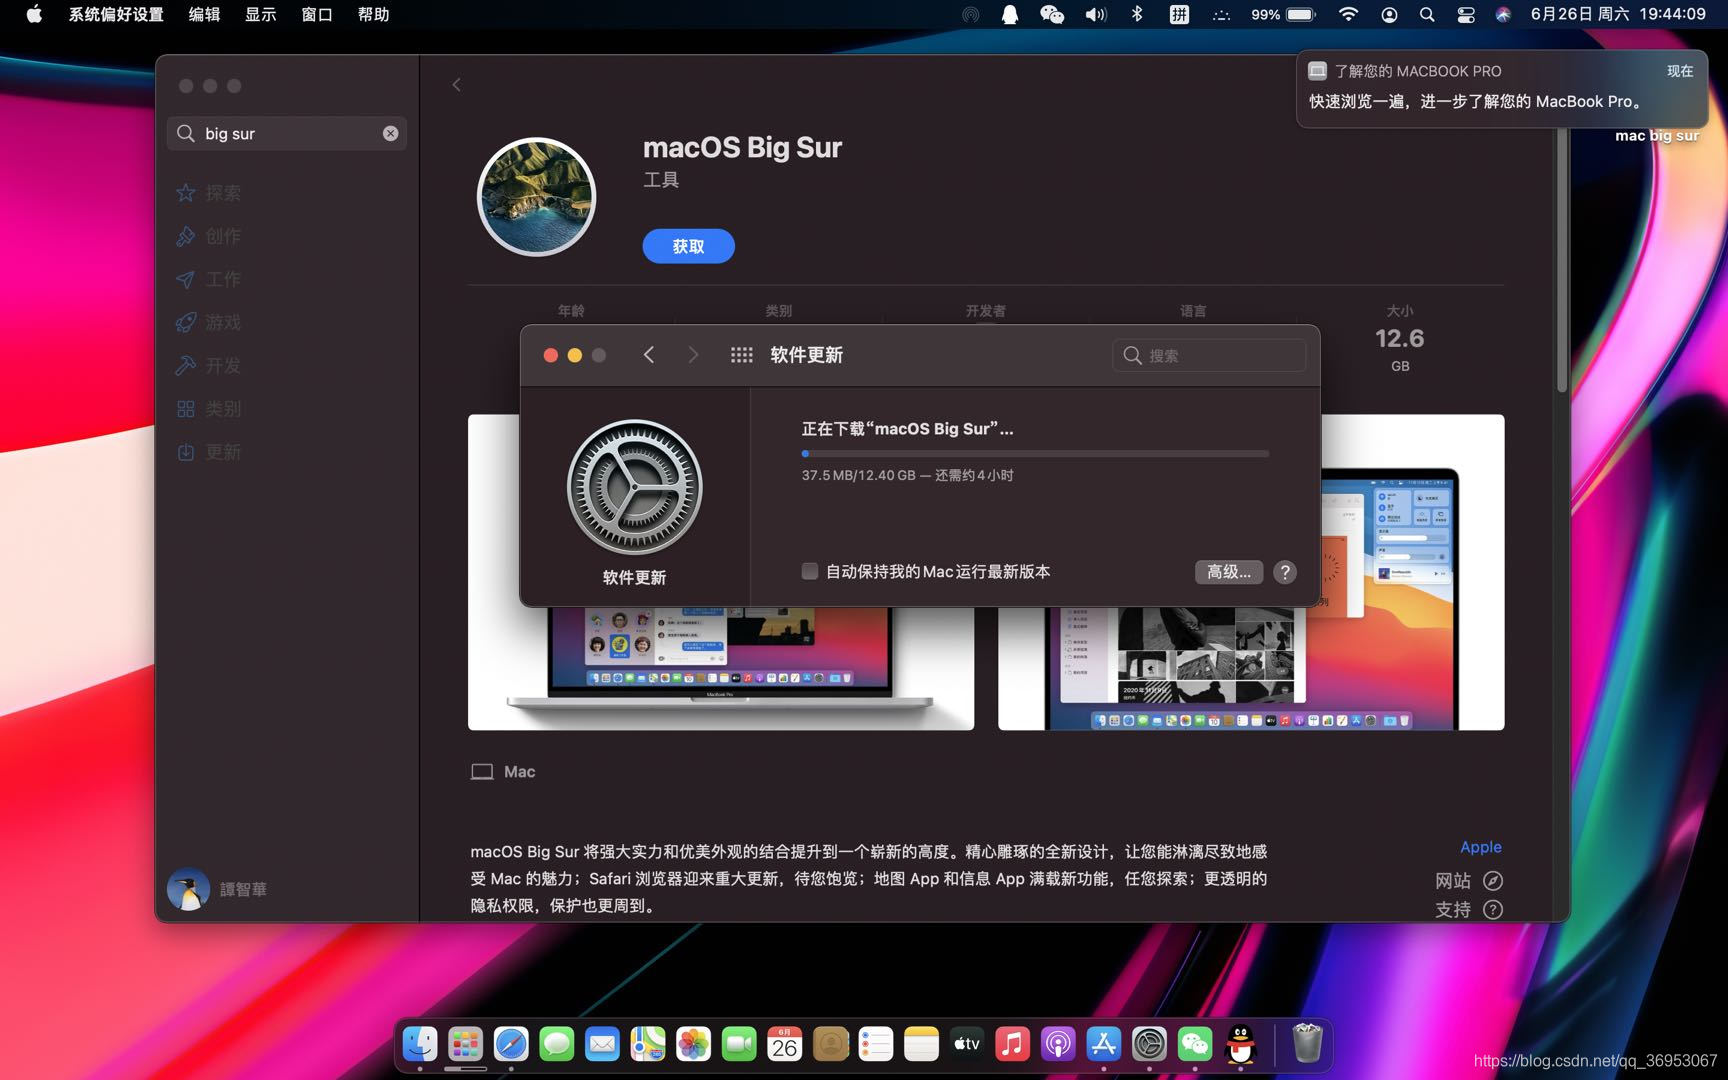The image size is (1728, 1080).
Task: Open the 窗口 menu
Action: pos(317,14)
